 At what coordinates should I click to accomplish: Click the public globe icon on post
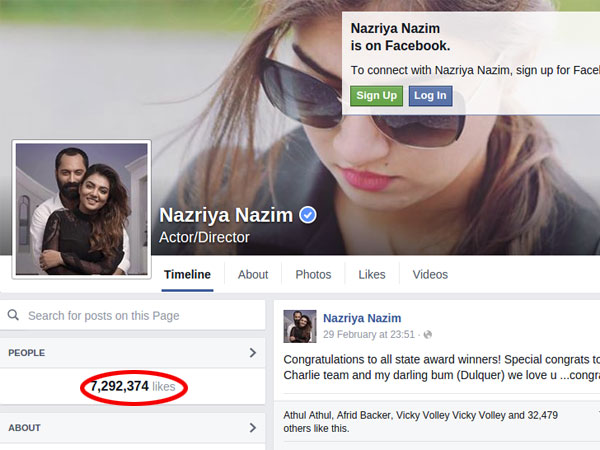point(428,335)
